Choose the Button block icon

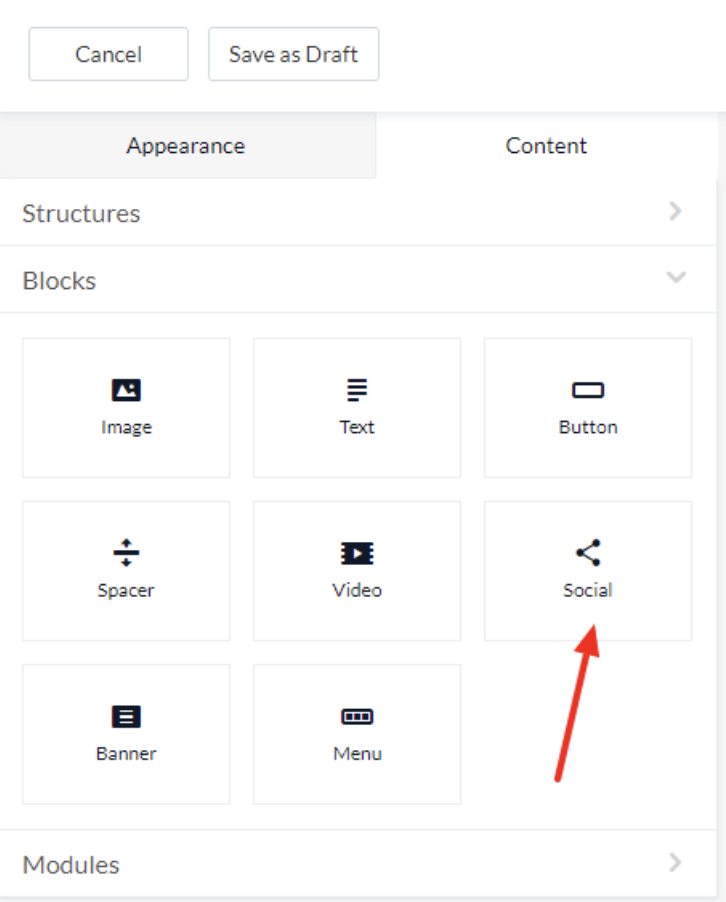click(588, 390)
